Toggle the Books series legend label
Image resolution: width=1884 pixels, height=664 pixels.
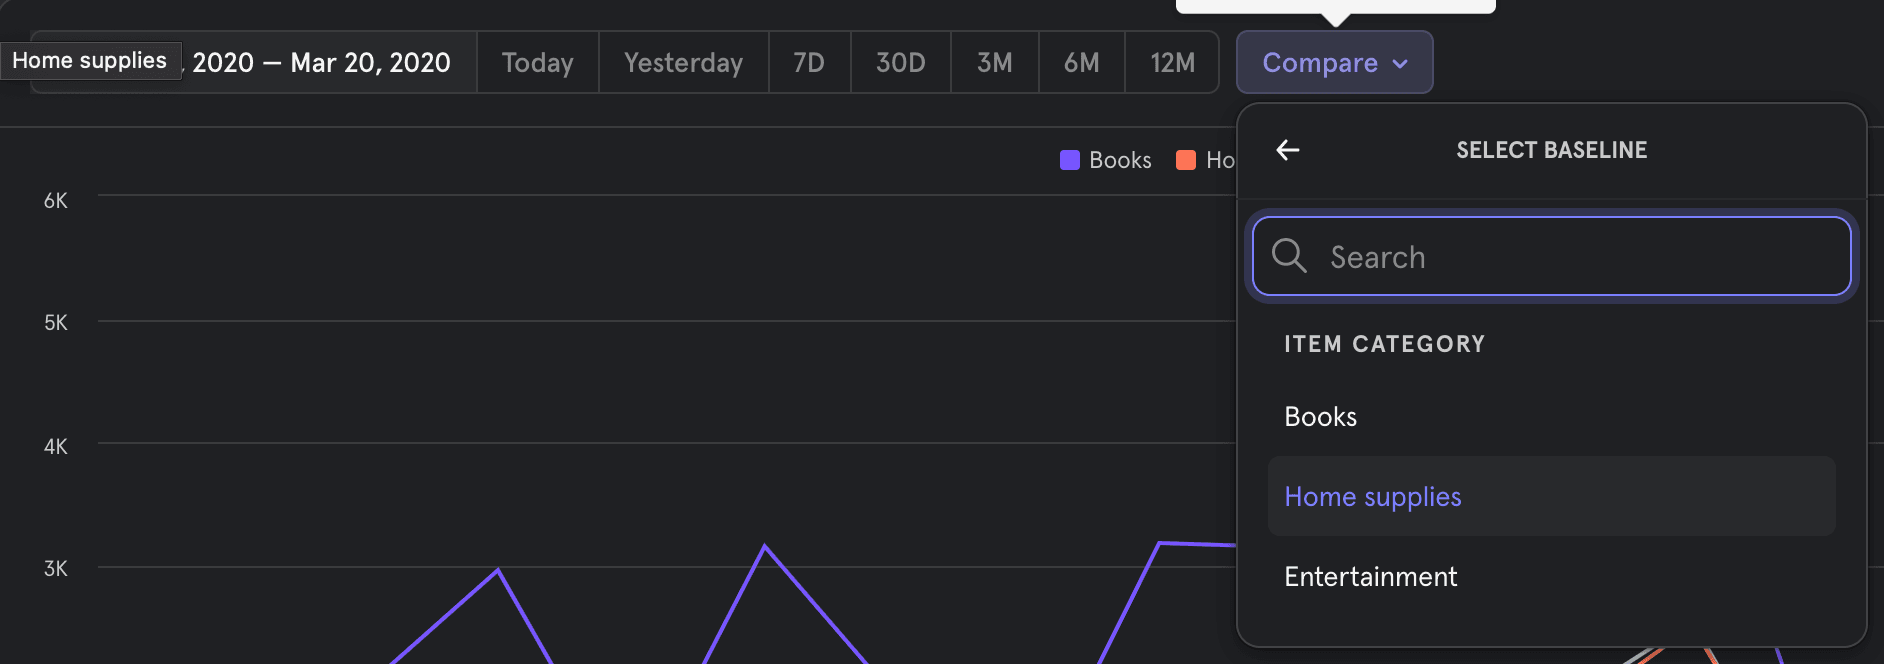coord(1120,160)
